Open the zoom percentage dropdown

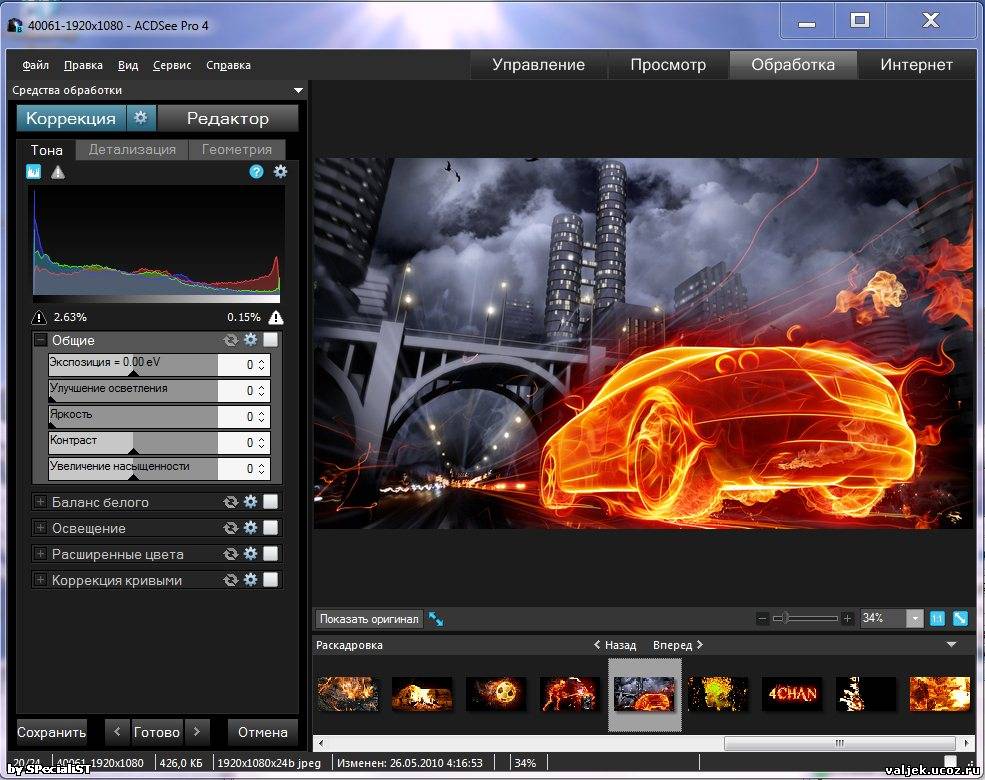[914, 619]
